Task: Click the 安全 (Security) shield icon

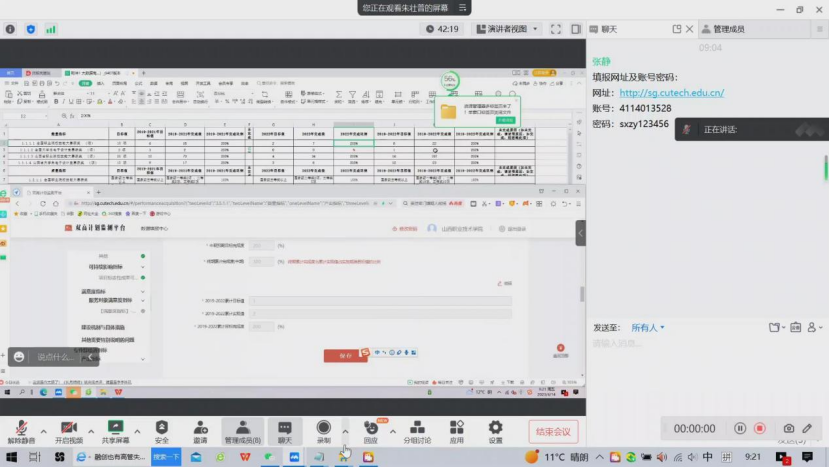Action: tap(161, 428)
